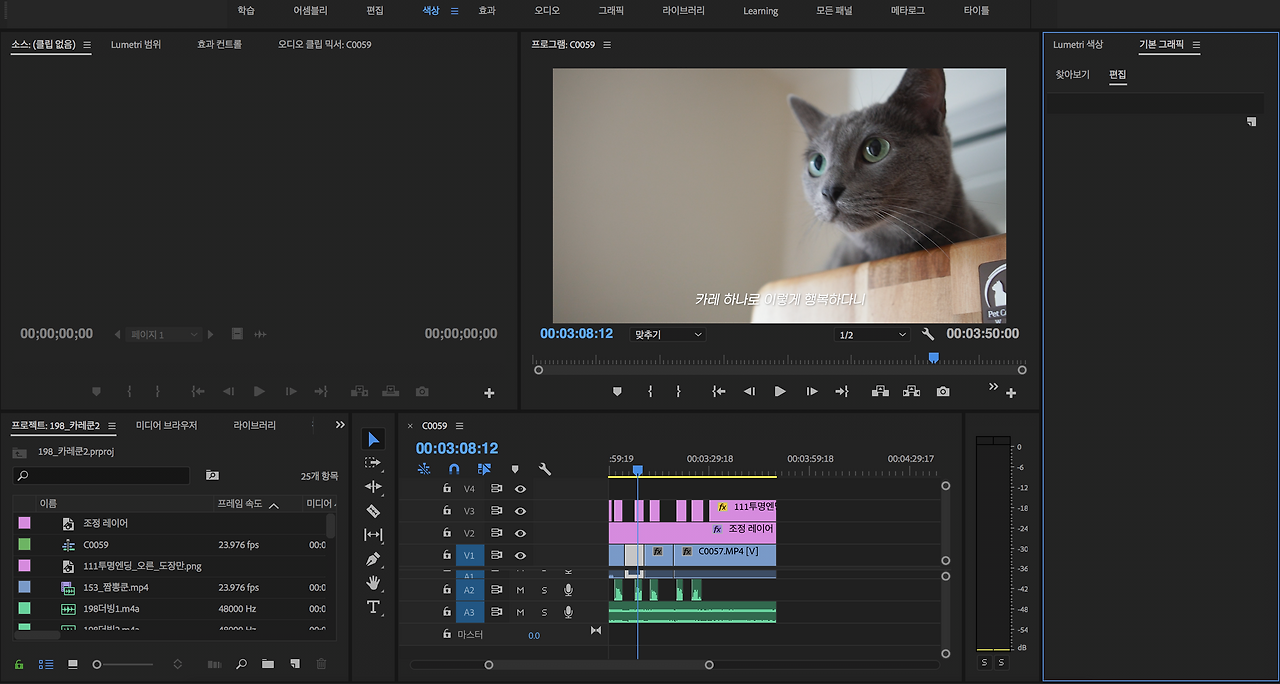
Task: Expand project panel overflow tabs chevron
Action: [x=340, y=425]
